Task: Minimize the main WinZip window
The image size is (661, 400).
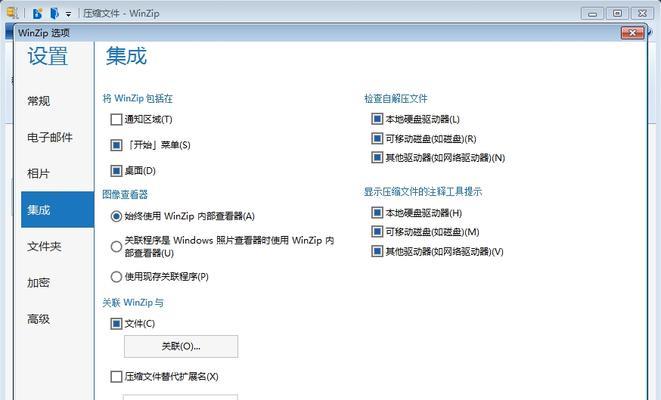Action: (x=592, y=13)
